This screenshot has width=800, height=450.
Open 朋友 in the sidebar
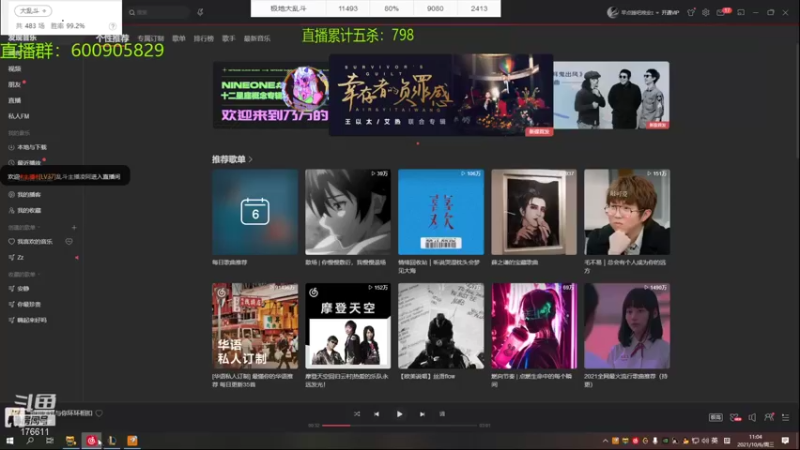tap(14, 85)
